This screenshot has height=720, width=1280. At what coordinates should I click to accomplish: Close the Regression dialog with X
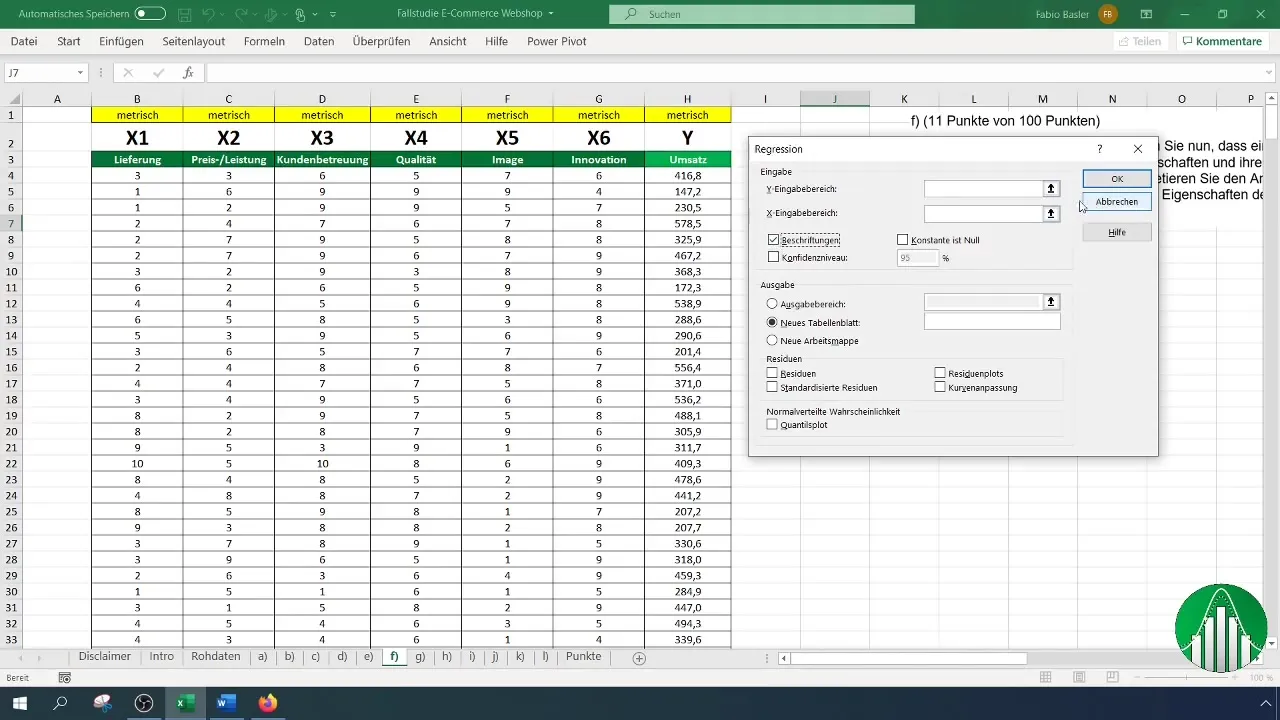(1138, 148)
